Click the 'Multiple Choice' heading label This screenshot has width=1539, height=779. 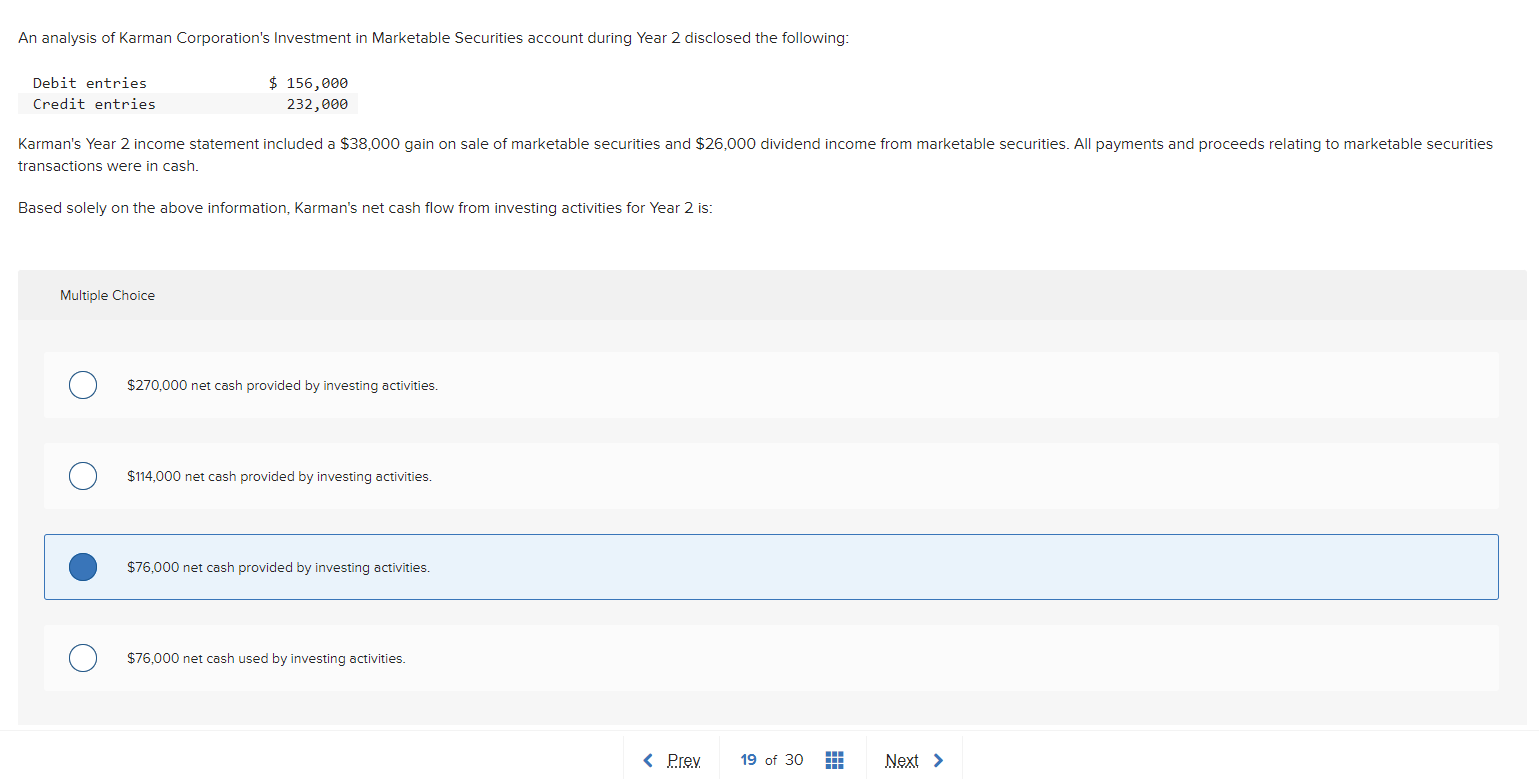pyautogui.click(x=107, y=295)
